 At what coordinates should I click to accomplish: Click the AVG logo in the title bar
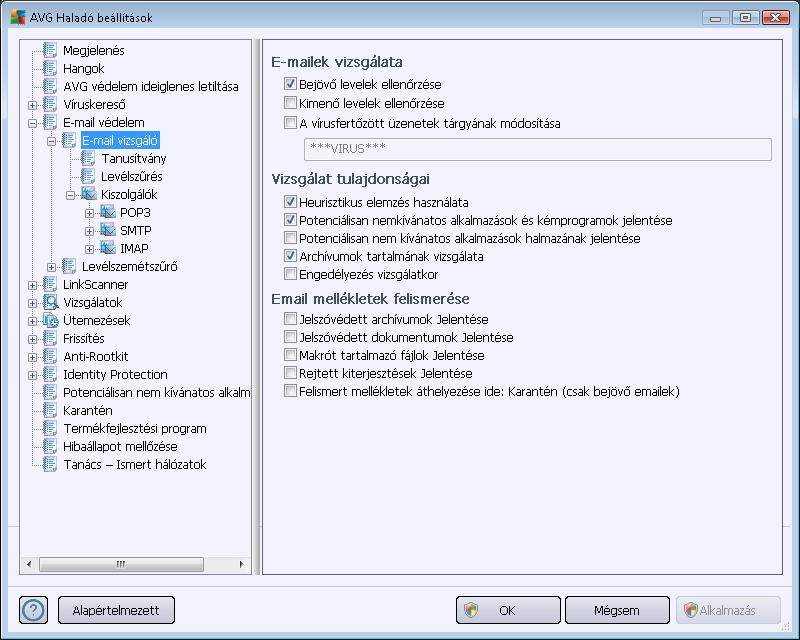[x=17, y=17]
